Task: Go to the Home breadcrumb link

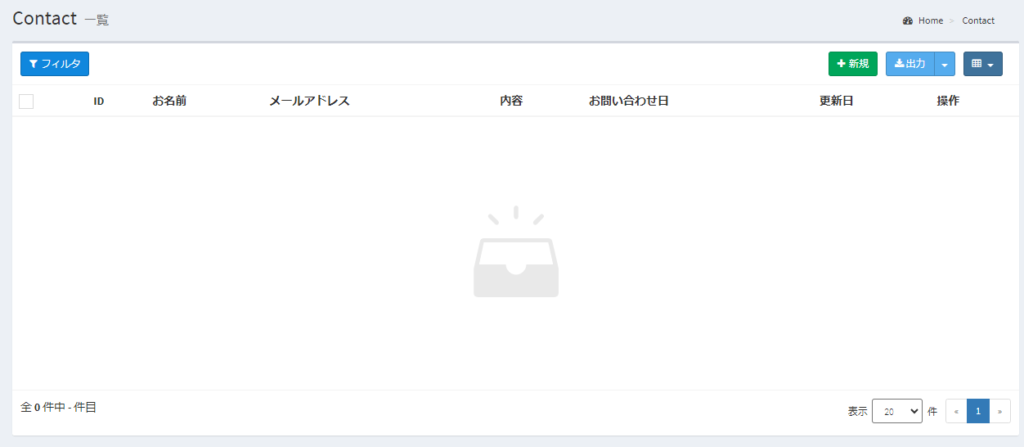Action: [x=930, y=20]
